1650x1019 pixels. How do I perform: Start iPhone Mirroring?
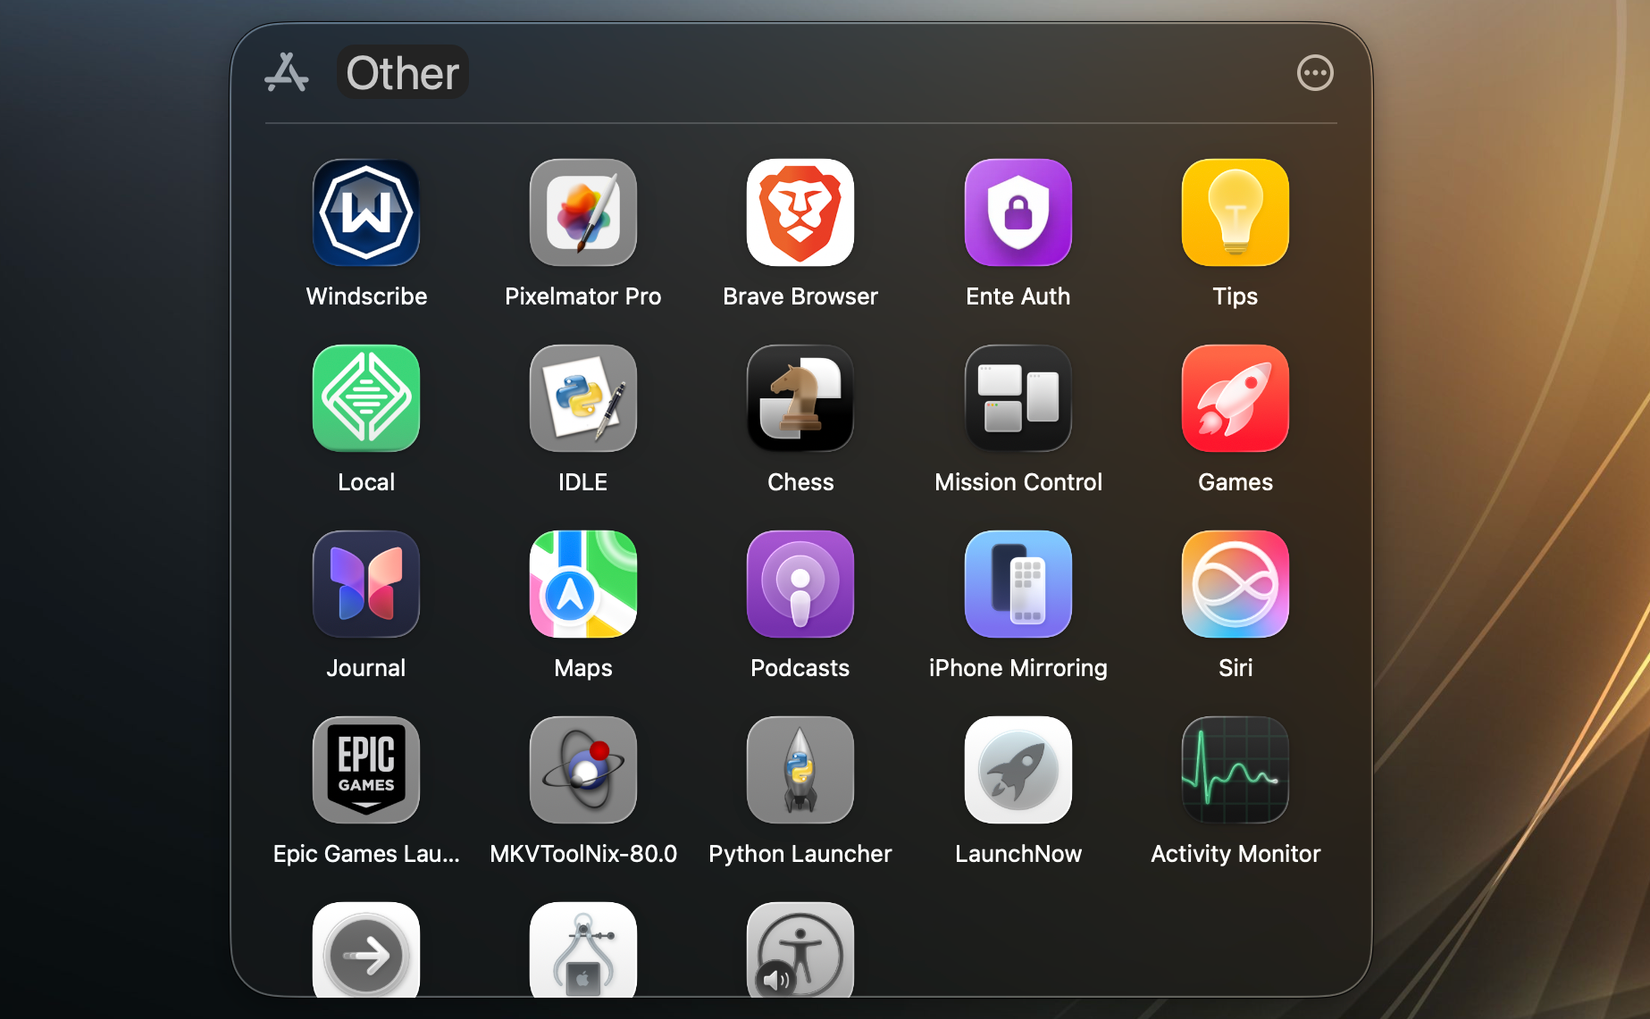(x=1018, y=584)
